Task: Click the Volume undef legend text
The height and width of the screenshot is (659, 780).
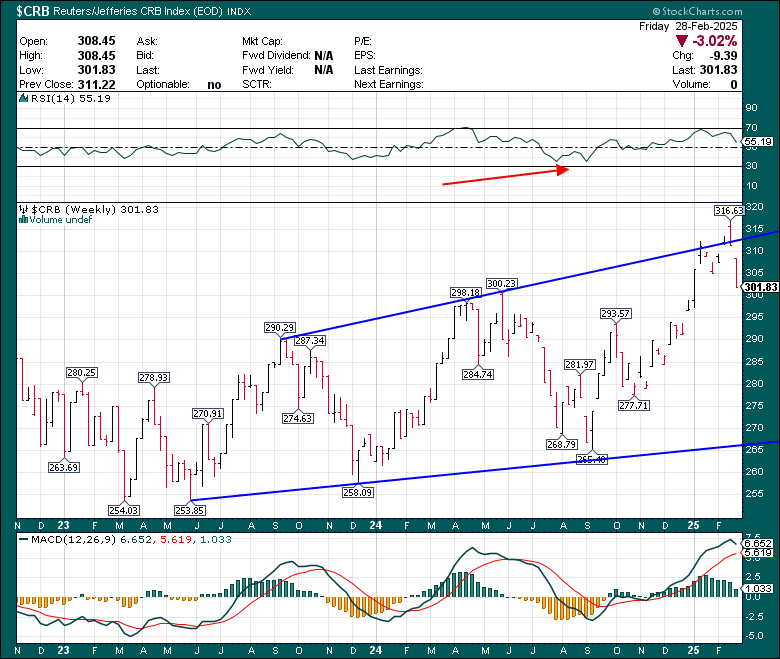Action: coord(61,220)
